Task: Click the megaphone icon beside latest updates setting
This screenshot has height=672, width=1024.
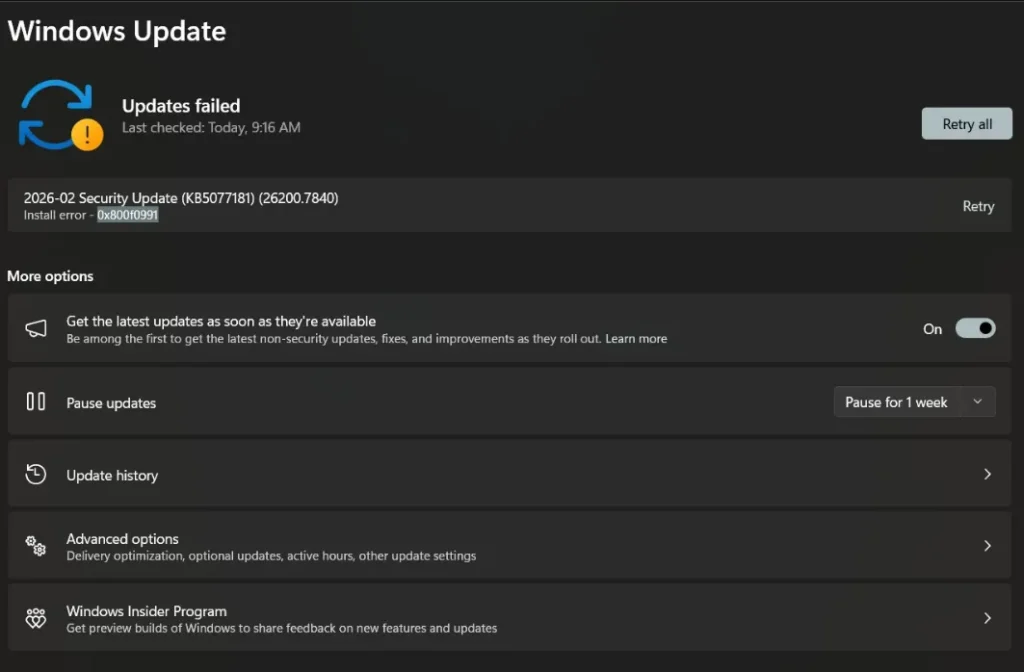Action: pyautogui.click(x=36, y=328)
